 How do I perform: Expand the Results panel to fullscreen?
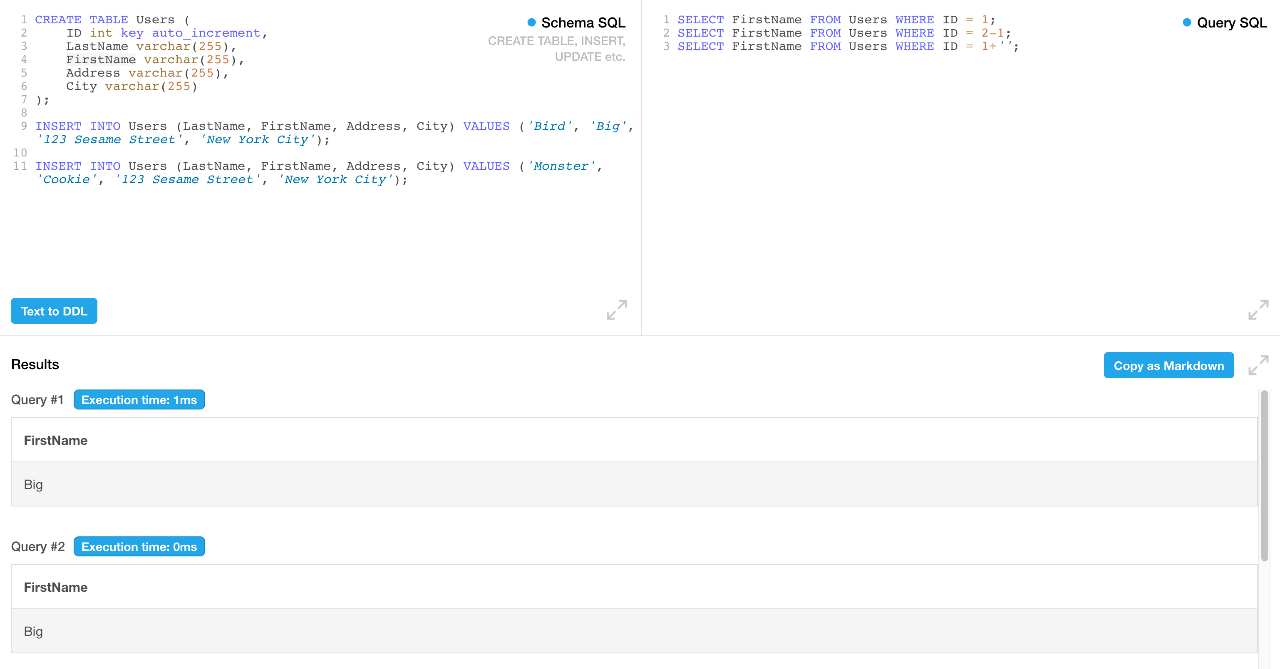point(1258,365)
